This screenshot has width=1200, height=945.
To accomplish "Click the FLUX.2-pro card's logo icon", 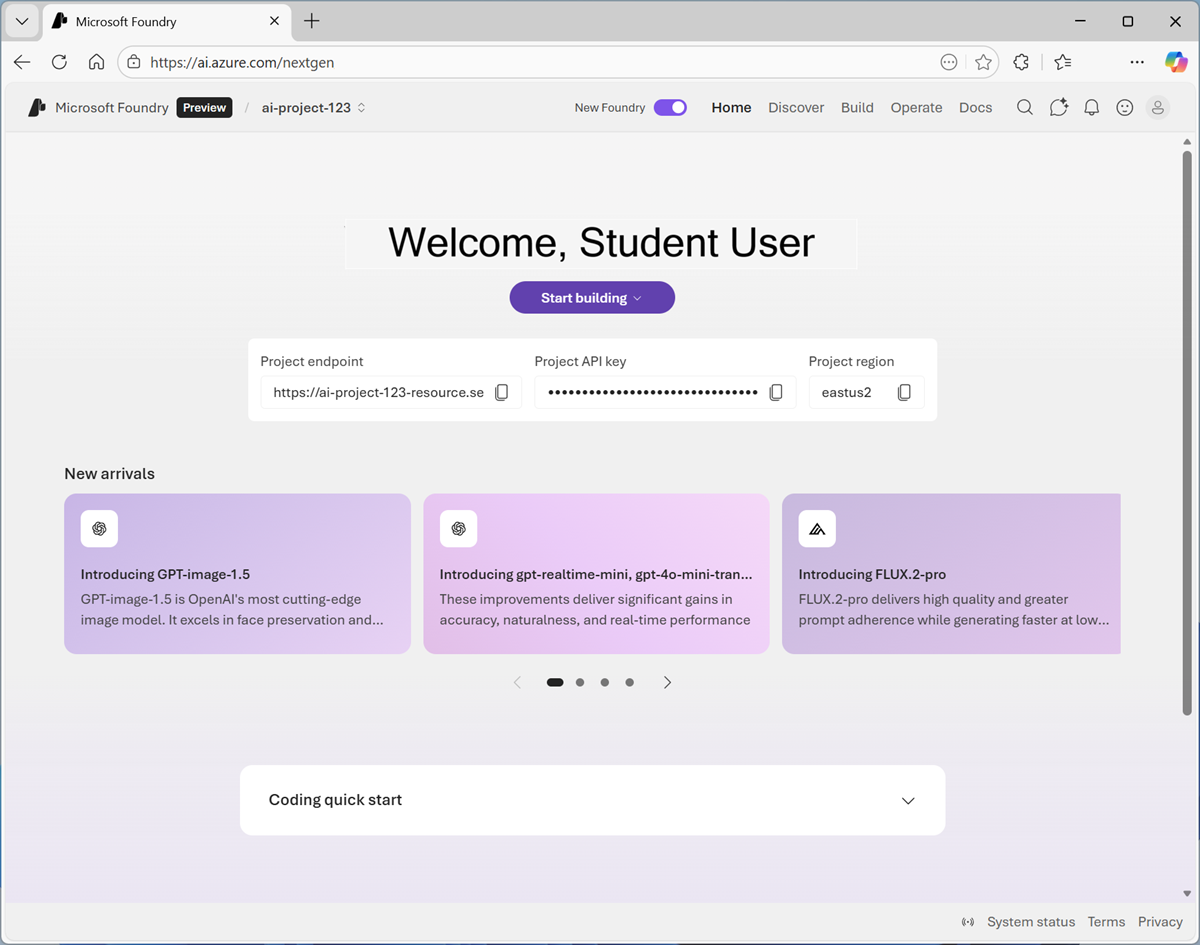I will coord(817,528).
